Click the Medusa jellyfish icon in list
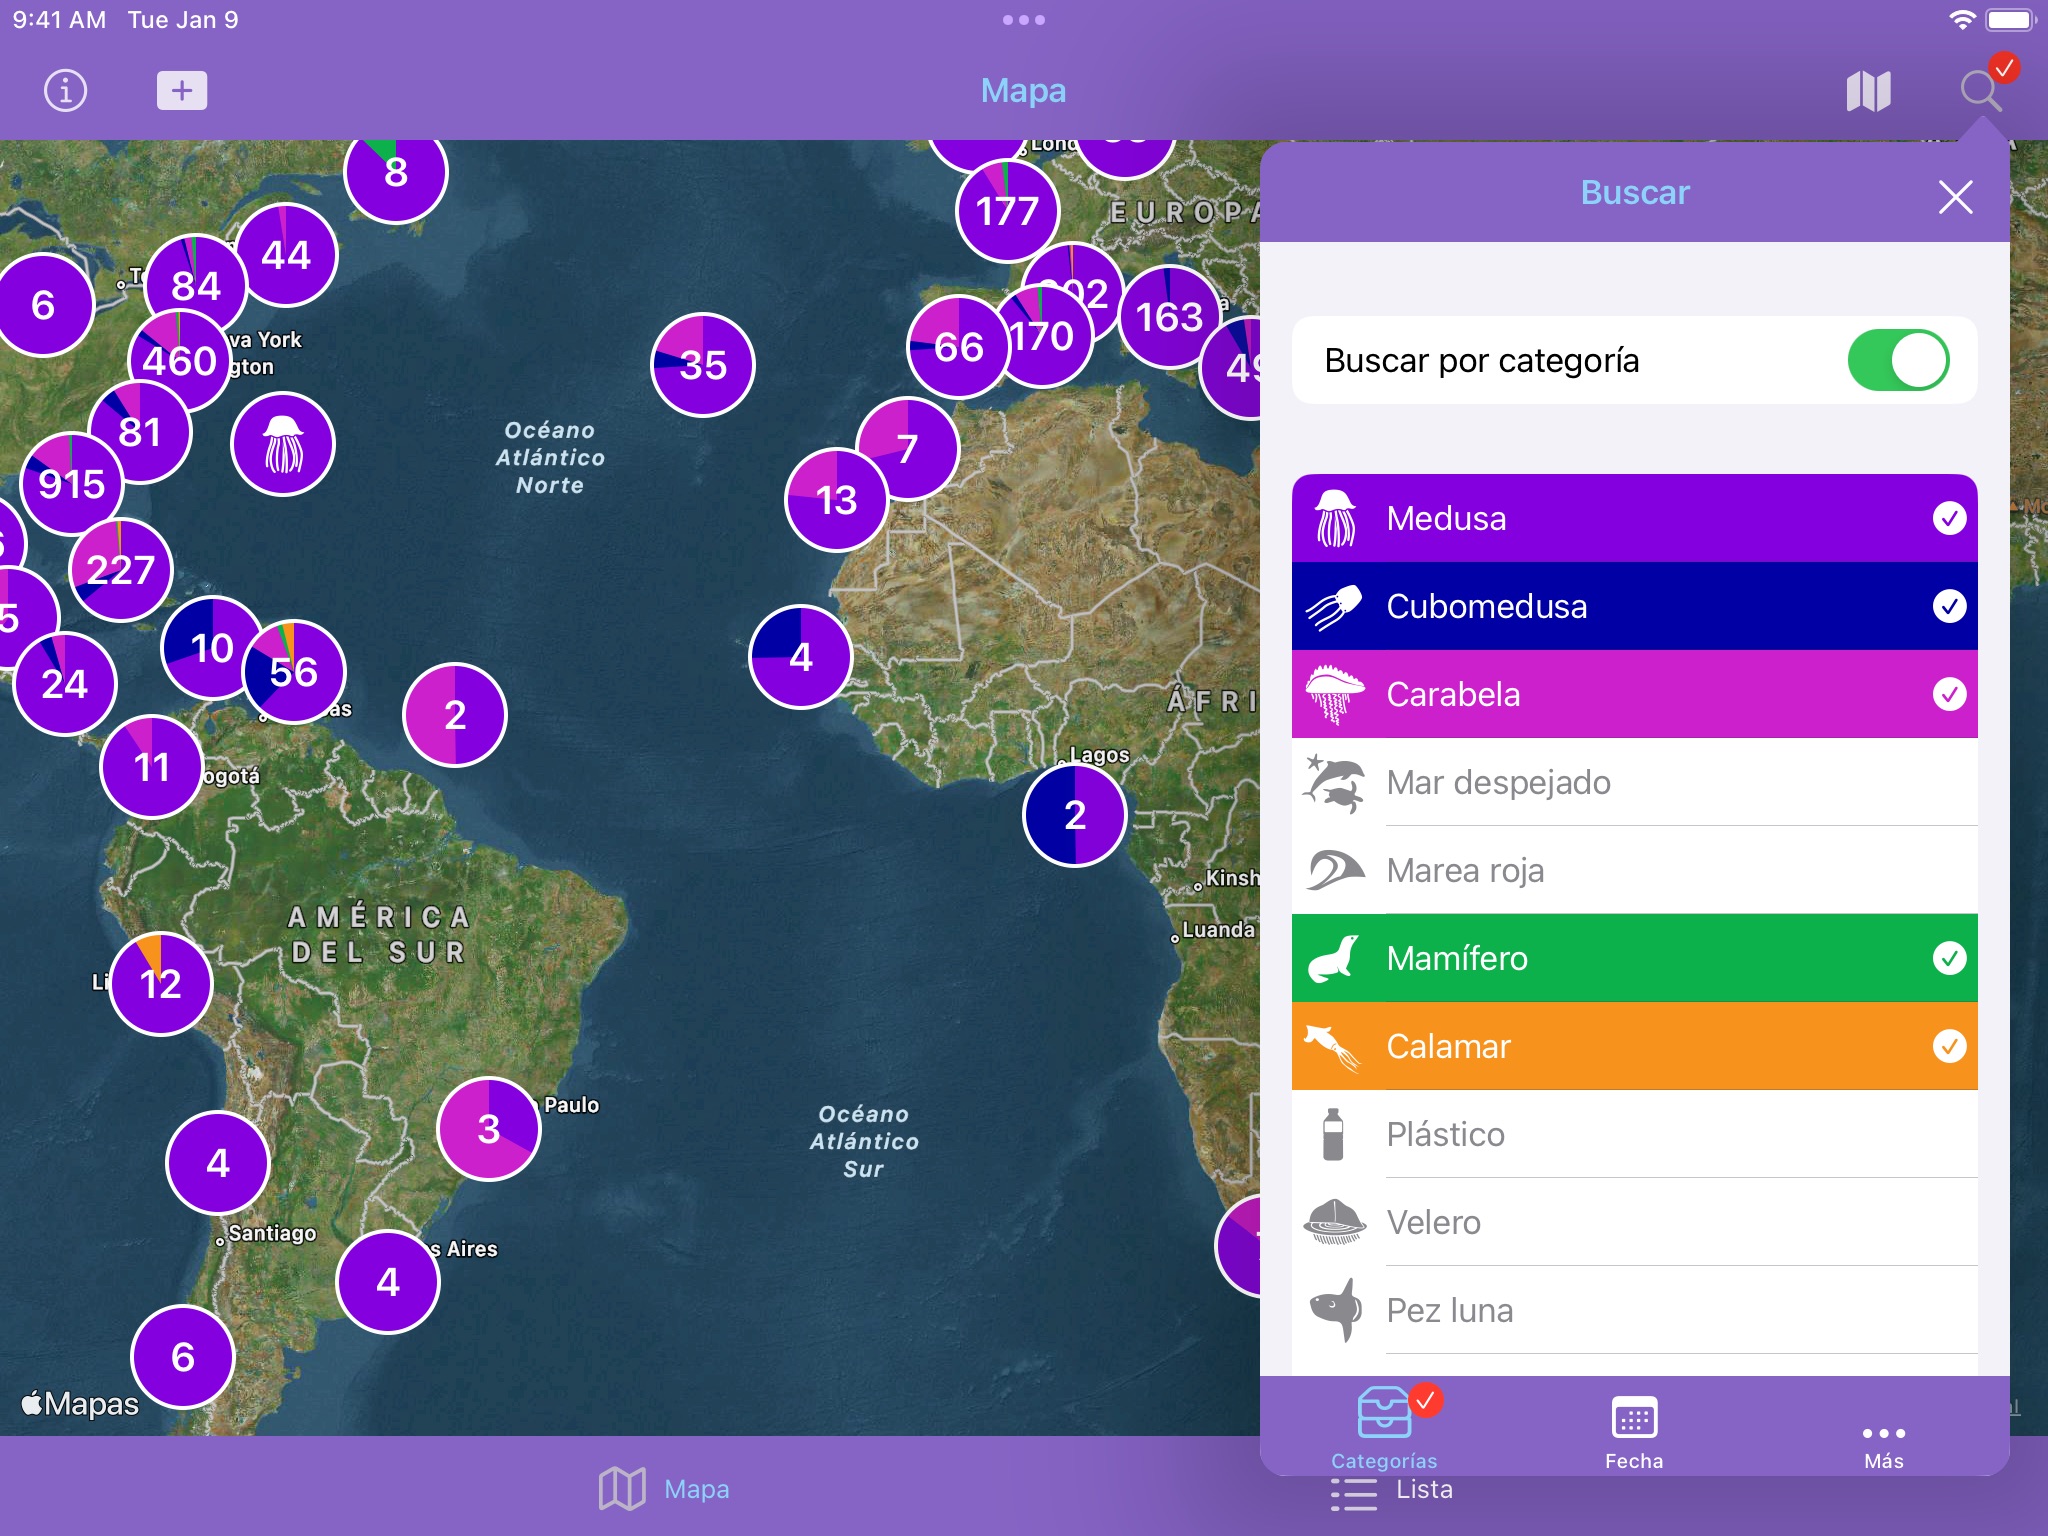 coord(1335,518)
